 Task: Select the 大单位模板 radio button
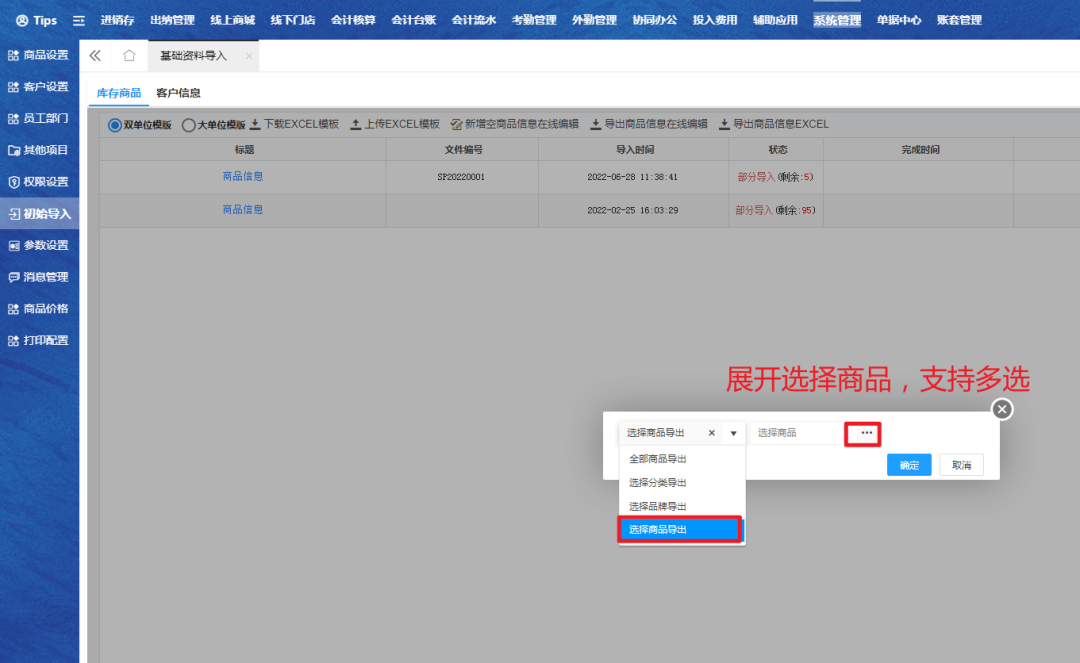[x=188, y=125]
